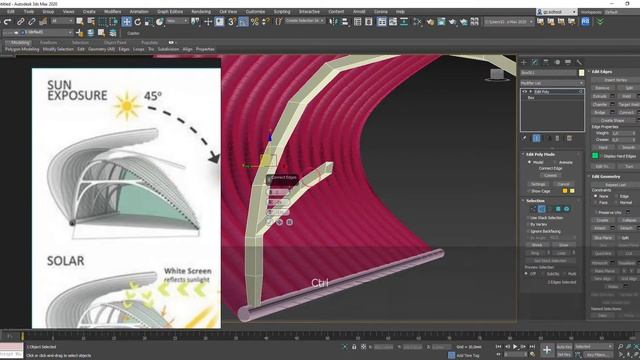Viewport: 640px width, 360px height.
Task: Click the Play Animation button
Action: point(515,347)
